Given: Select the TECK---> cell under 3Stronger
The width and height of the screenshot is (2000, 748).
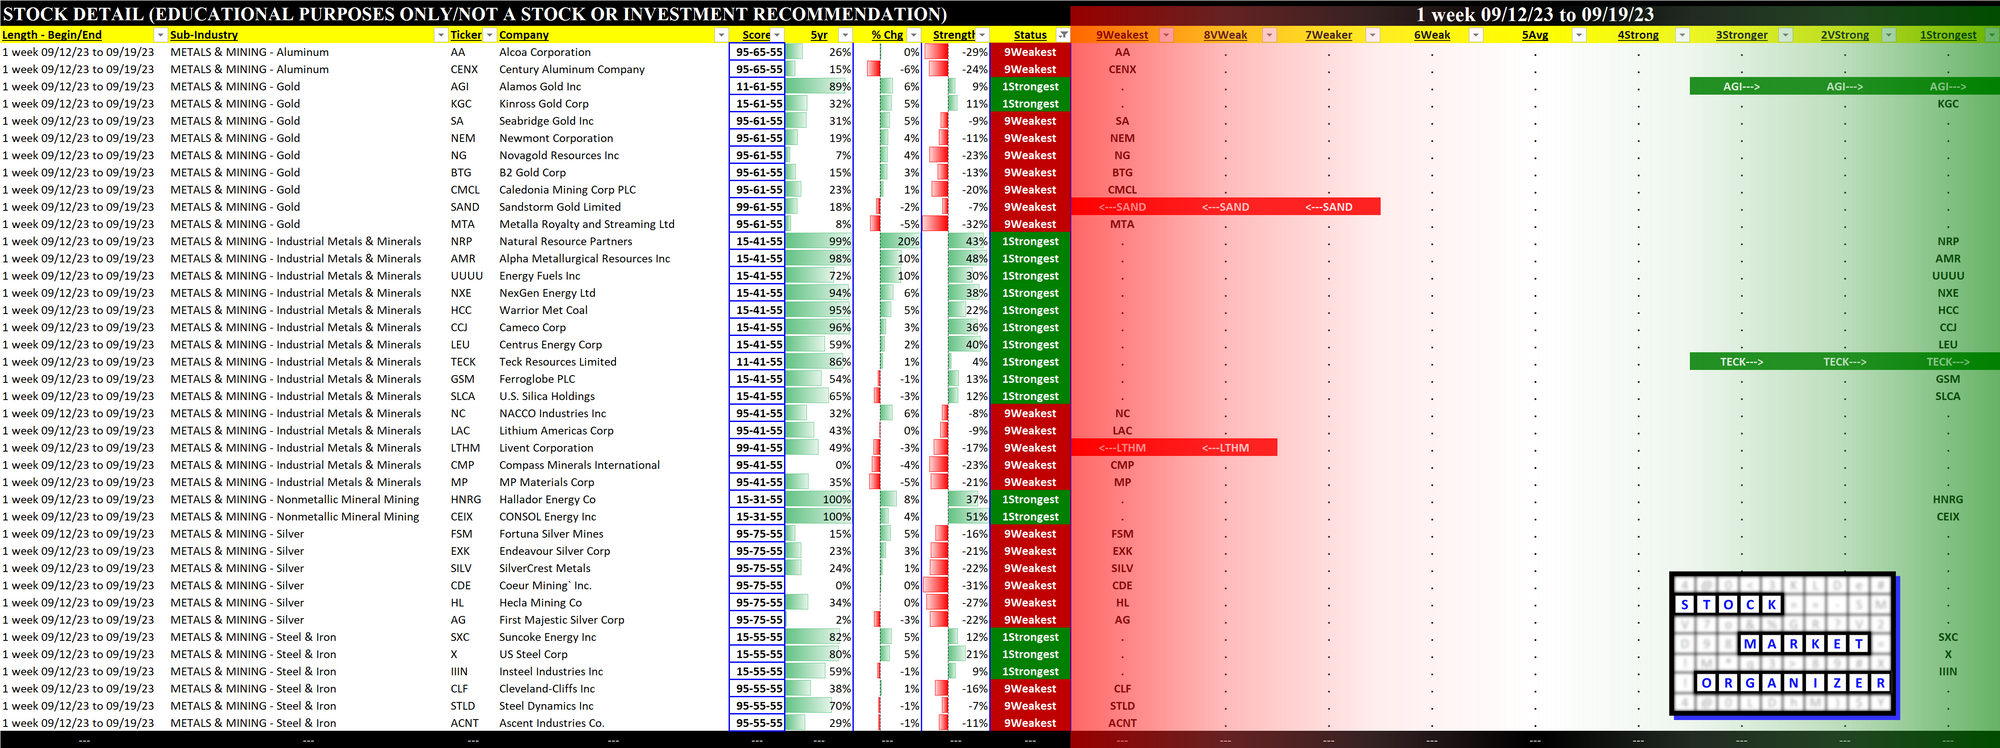Looking at the screenshot, I should tap(1741, 362).
